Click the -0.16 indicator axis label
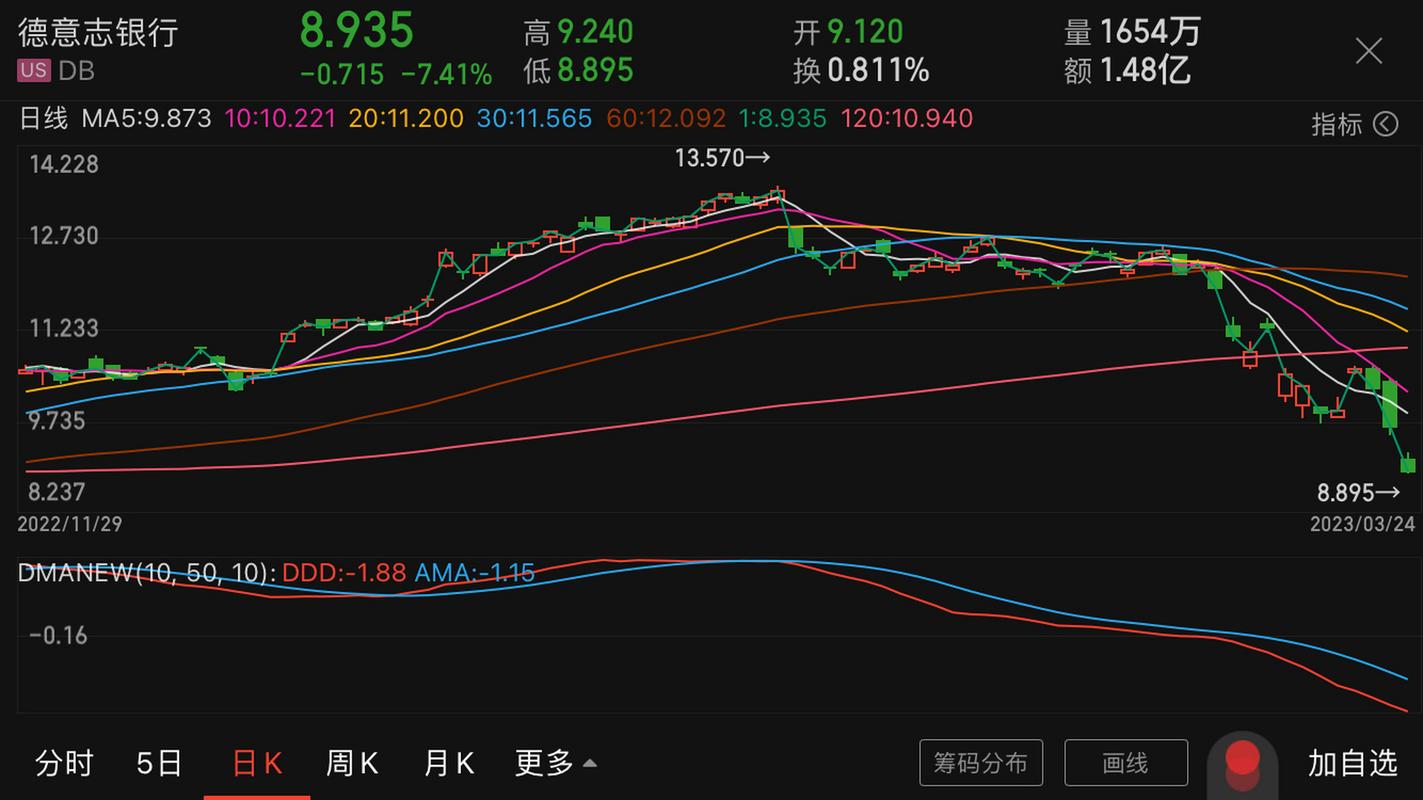Screen dimensions: 1423x800 [x=57, y=635]
